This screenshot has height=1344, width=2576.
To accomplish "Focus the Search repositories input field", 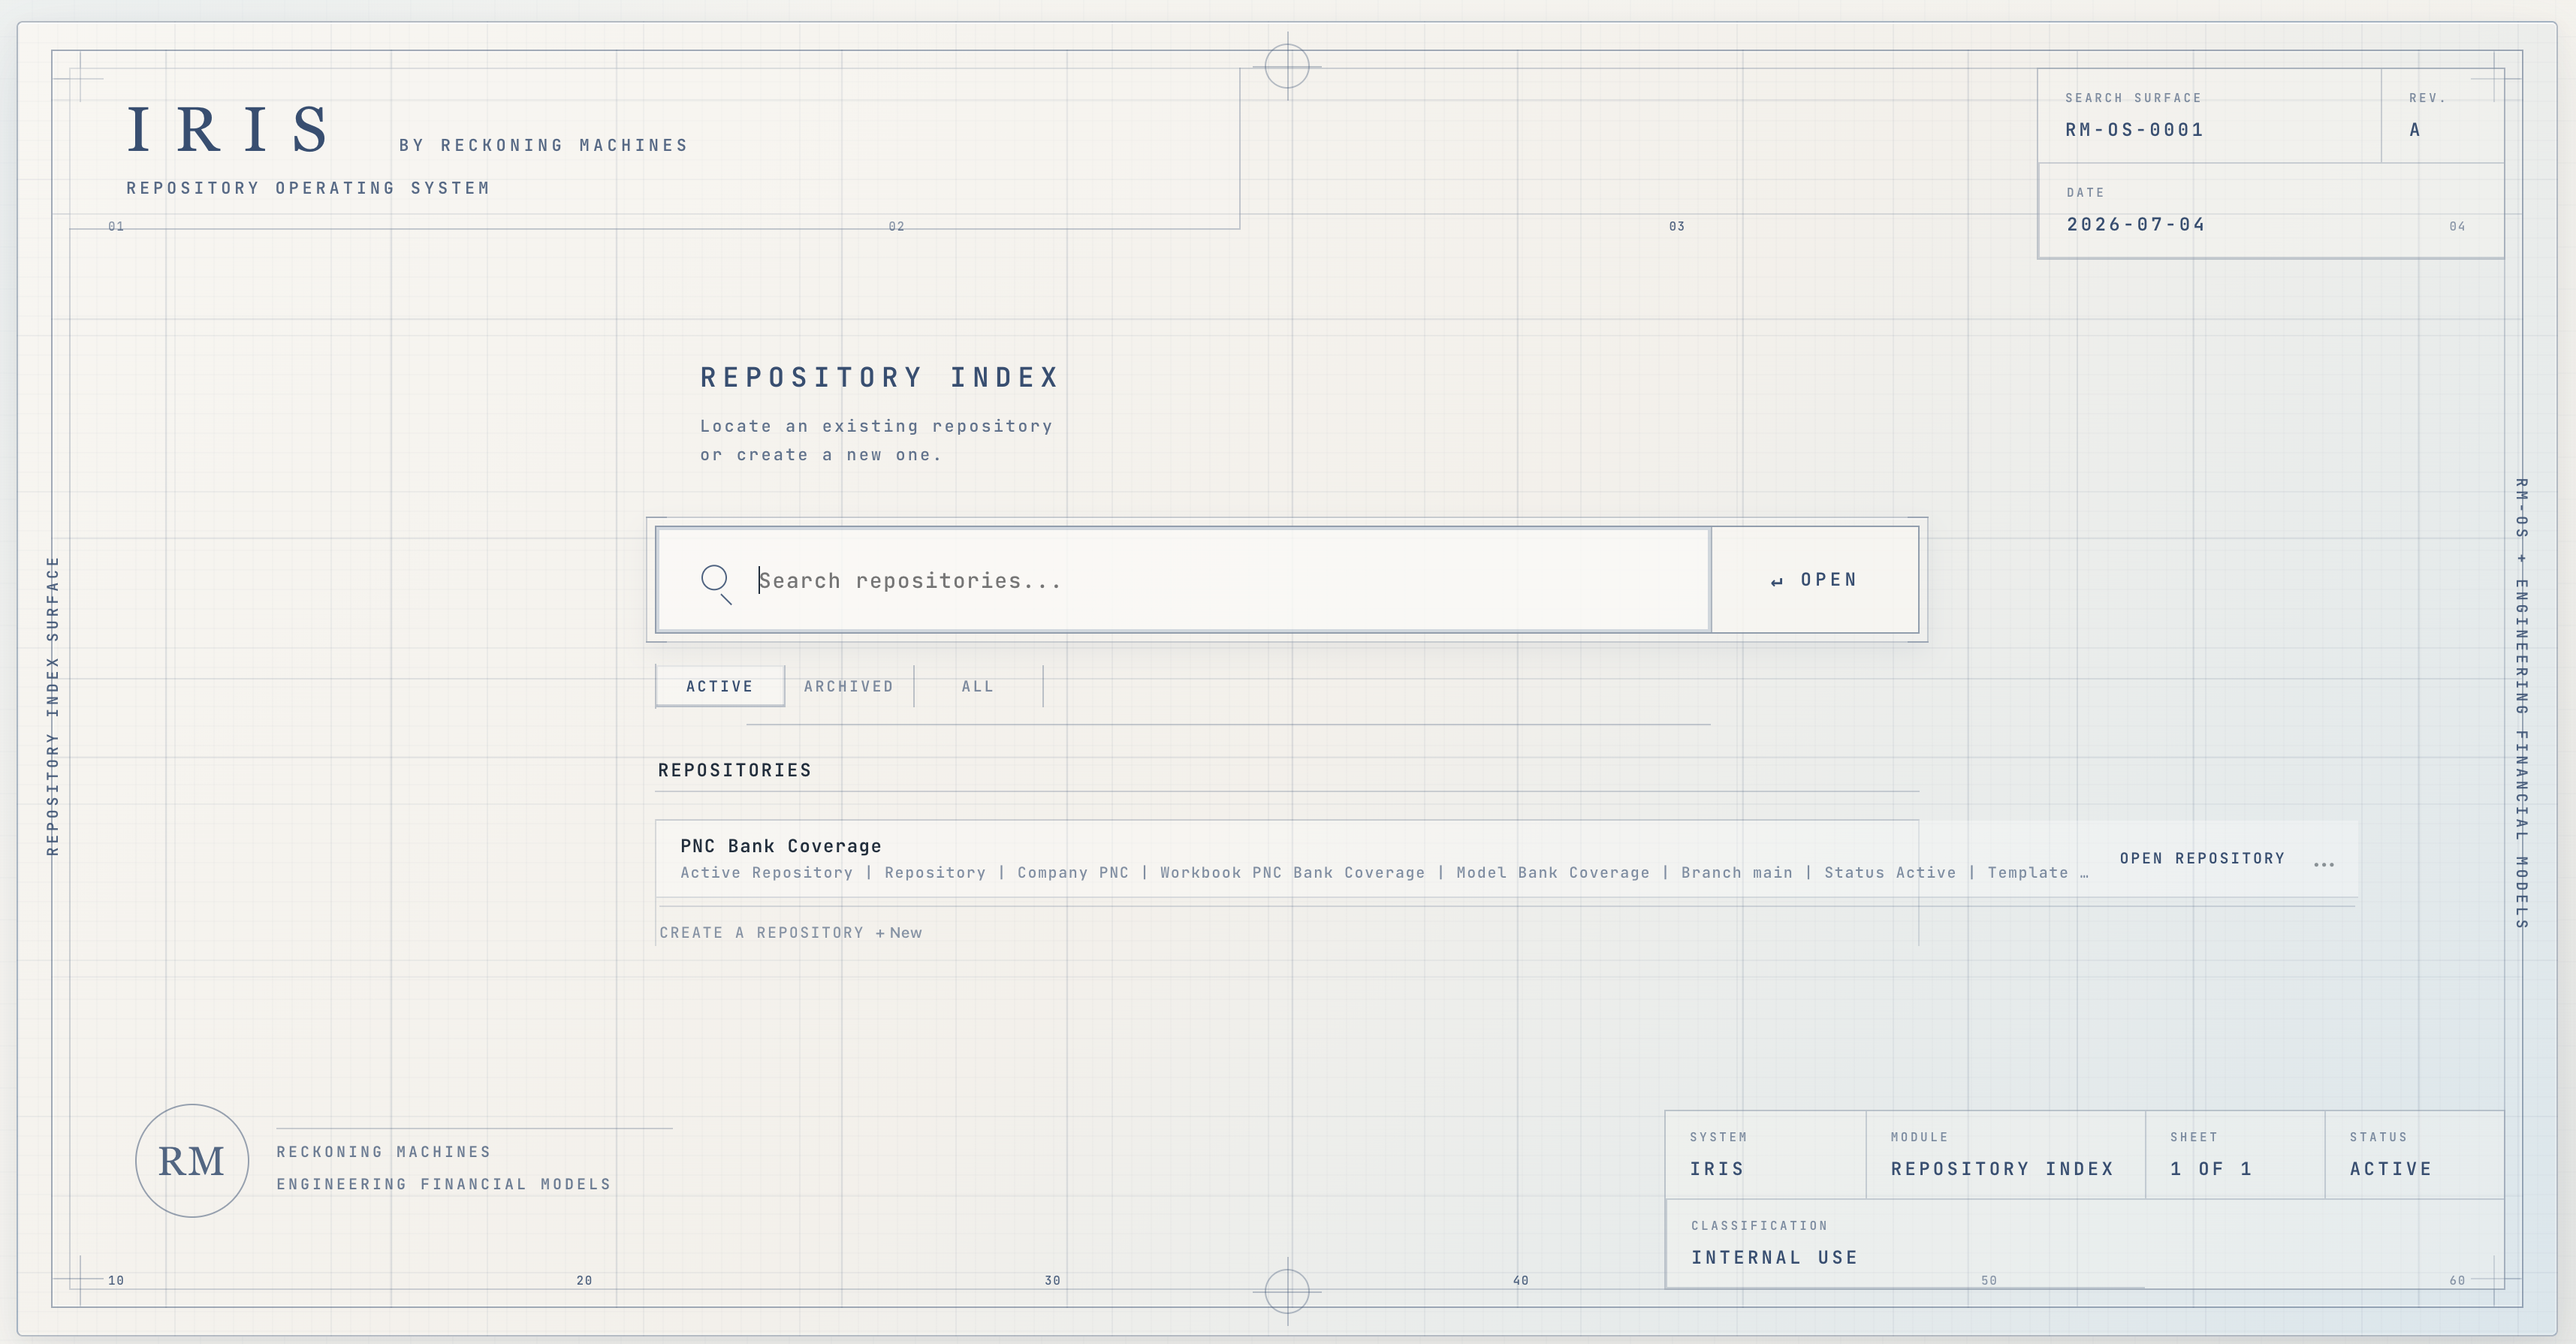I will click(1183, 580).
